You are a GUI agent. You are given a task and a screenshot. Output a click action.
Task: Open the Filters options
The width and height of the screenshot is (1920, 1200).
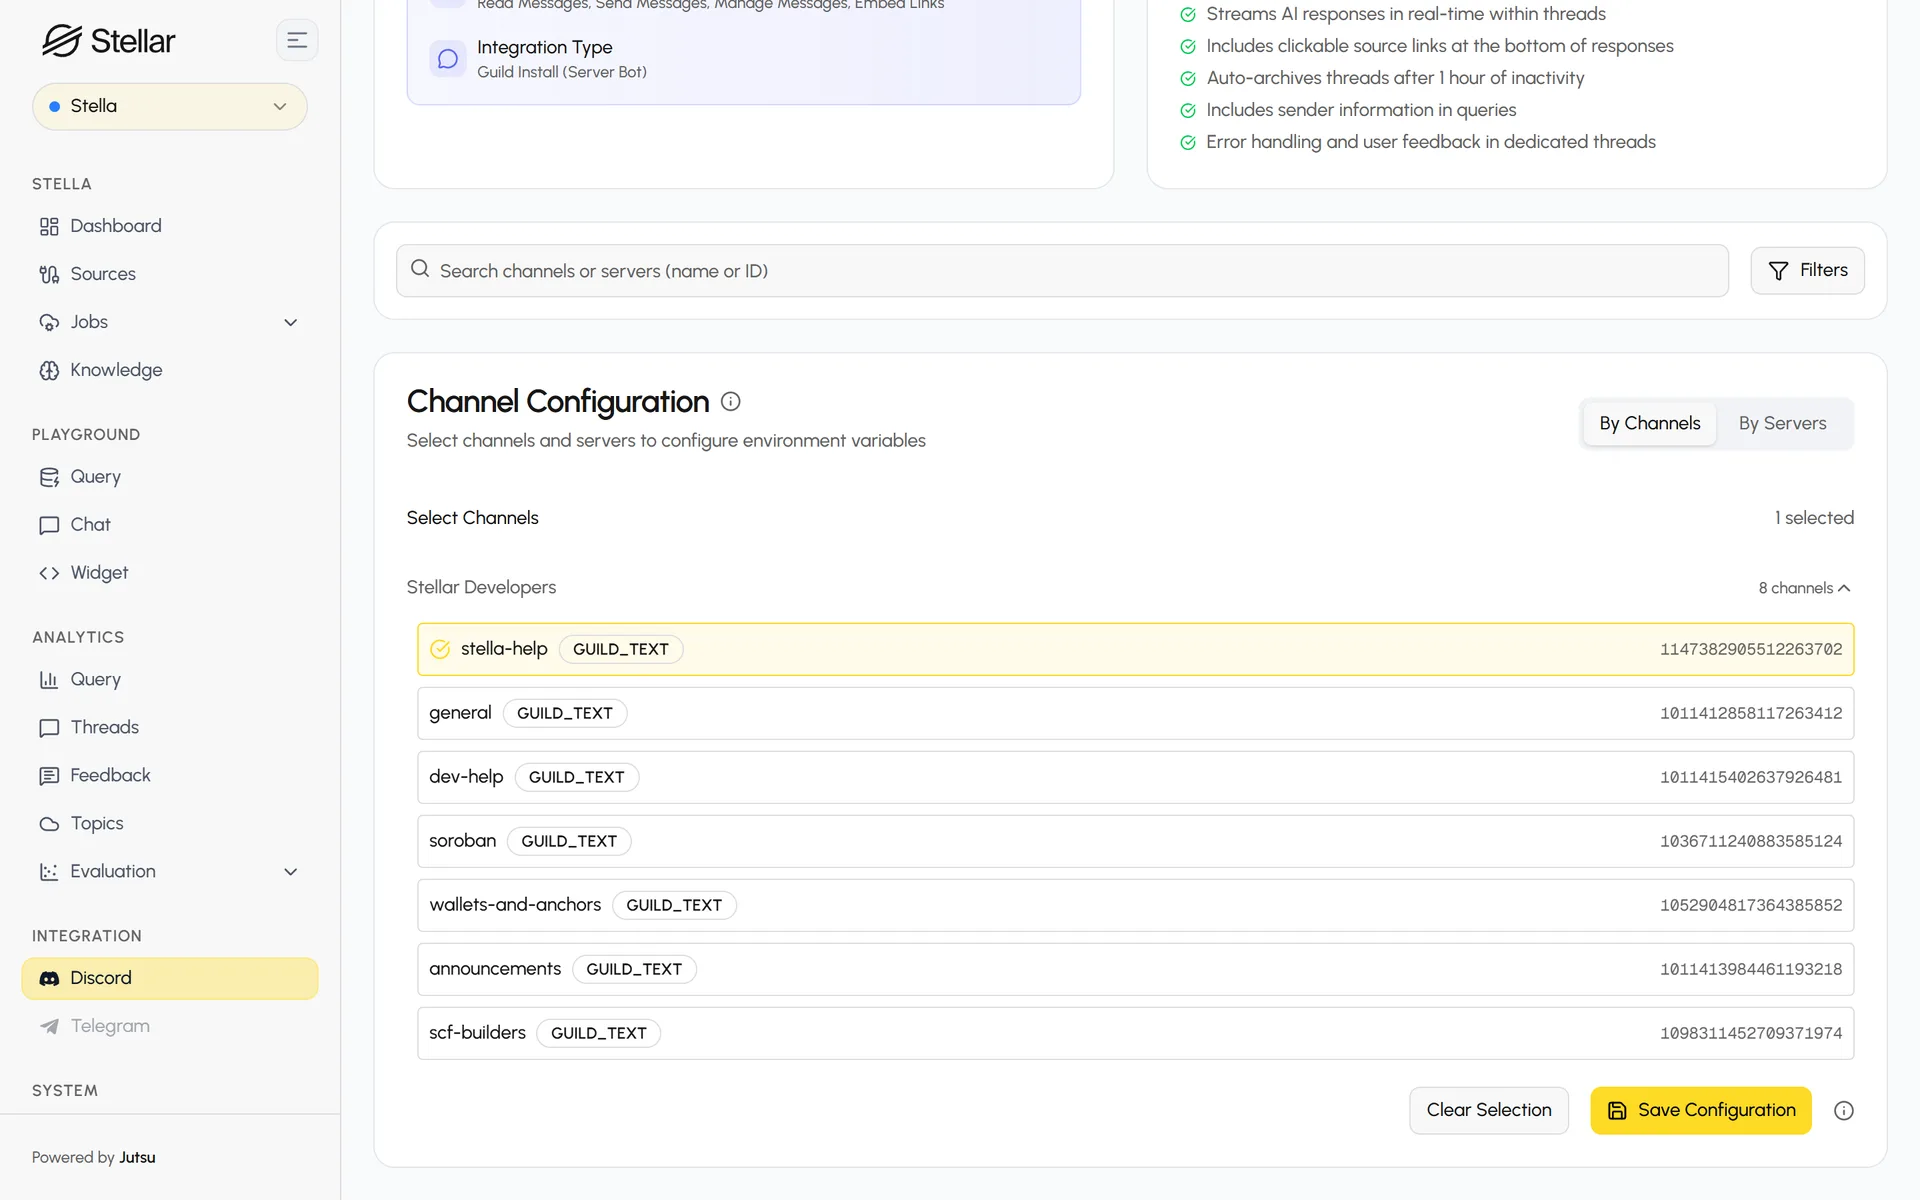pyautogui.click(x=1807, y=271)
